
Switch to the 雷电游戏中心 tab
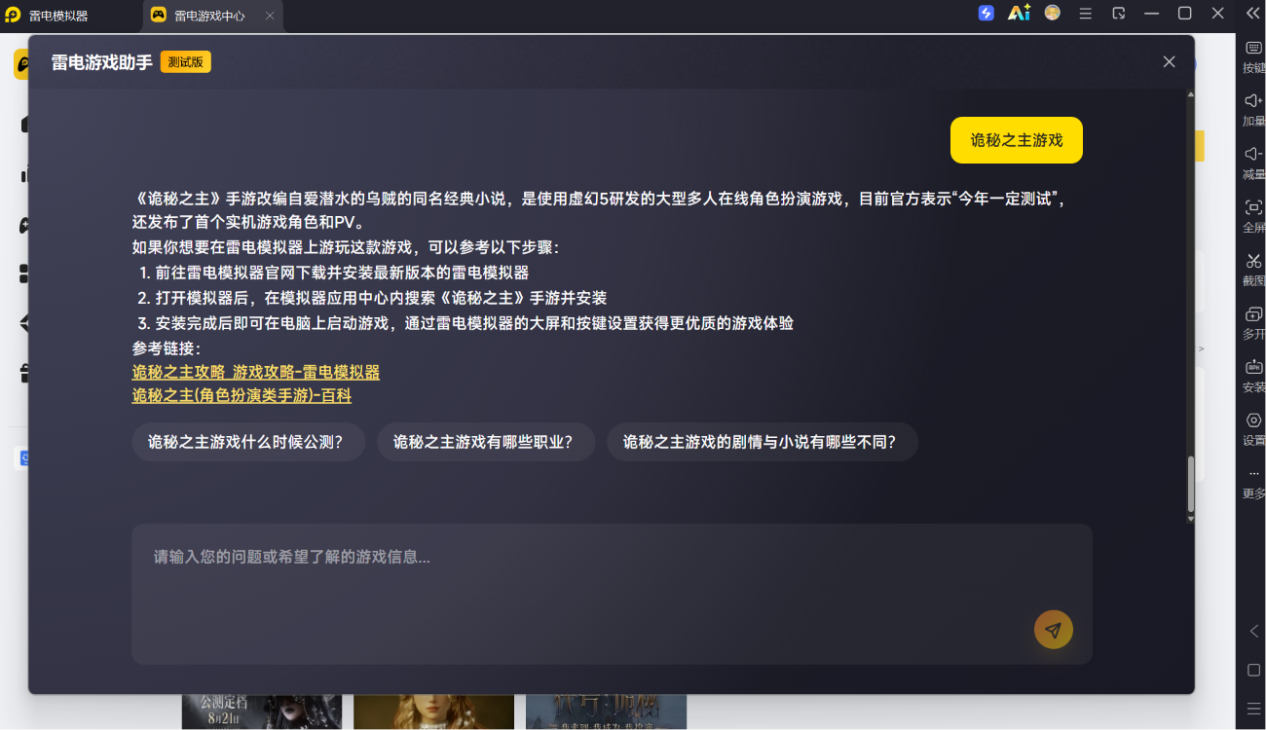coord(210,15)
